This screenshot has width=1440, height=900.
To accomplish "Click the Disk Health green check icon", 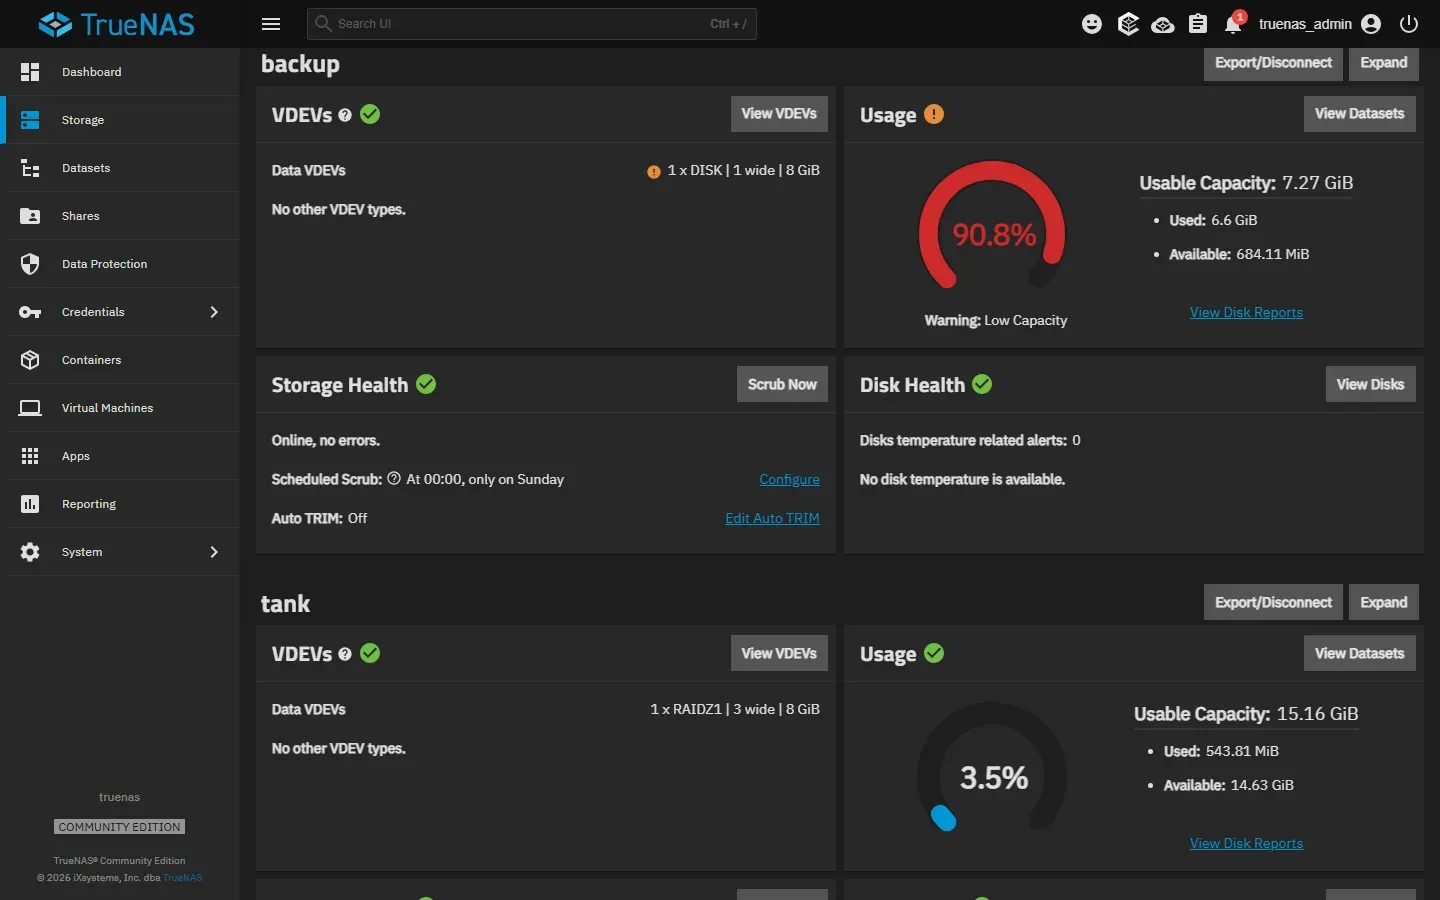I will 982,384.
